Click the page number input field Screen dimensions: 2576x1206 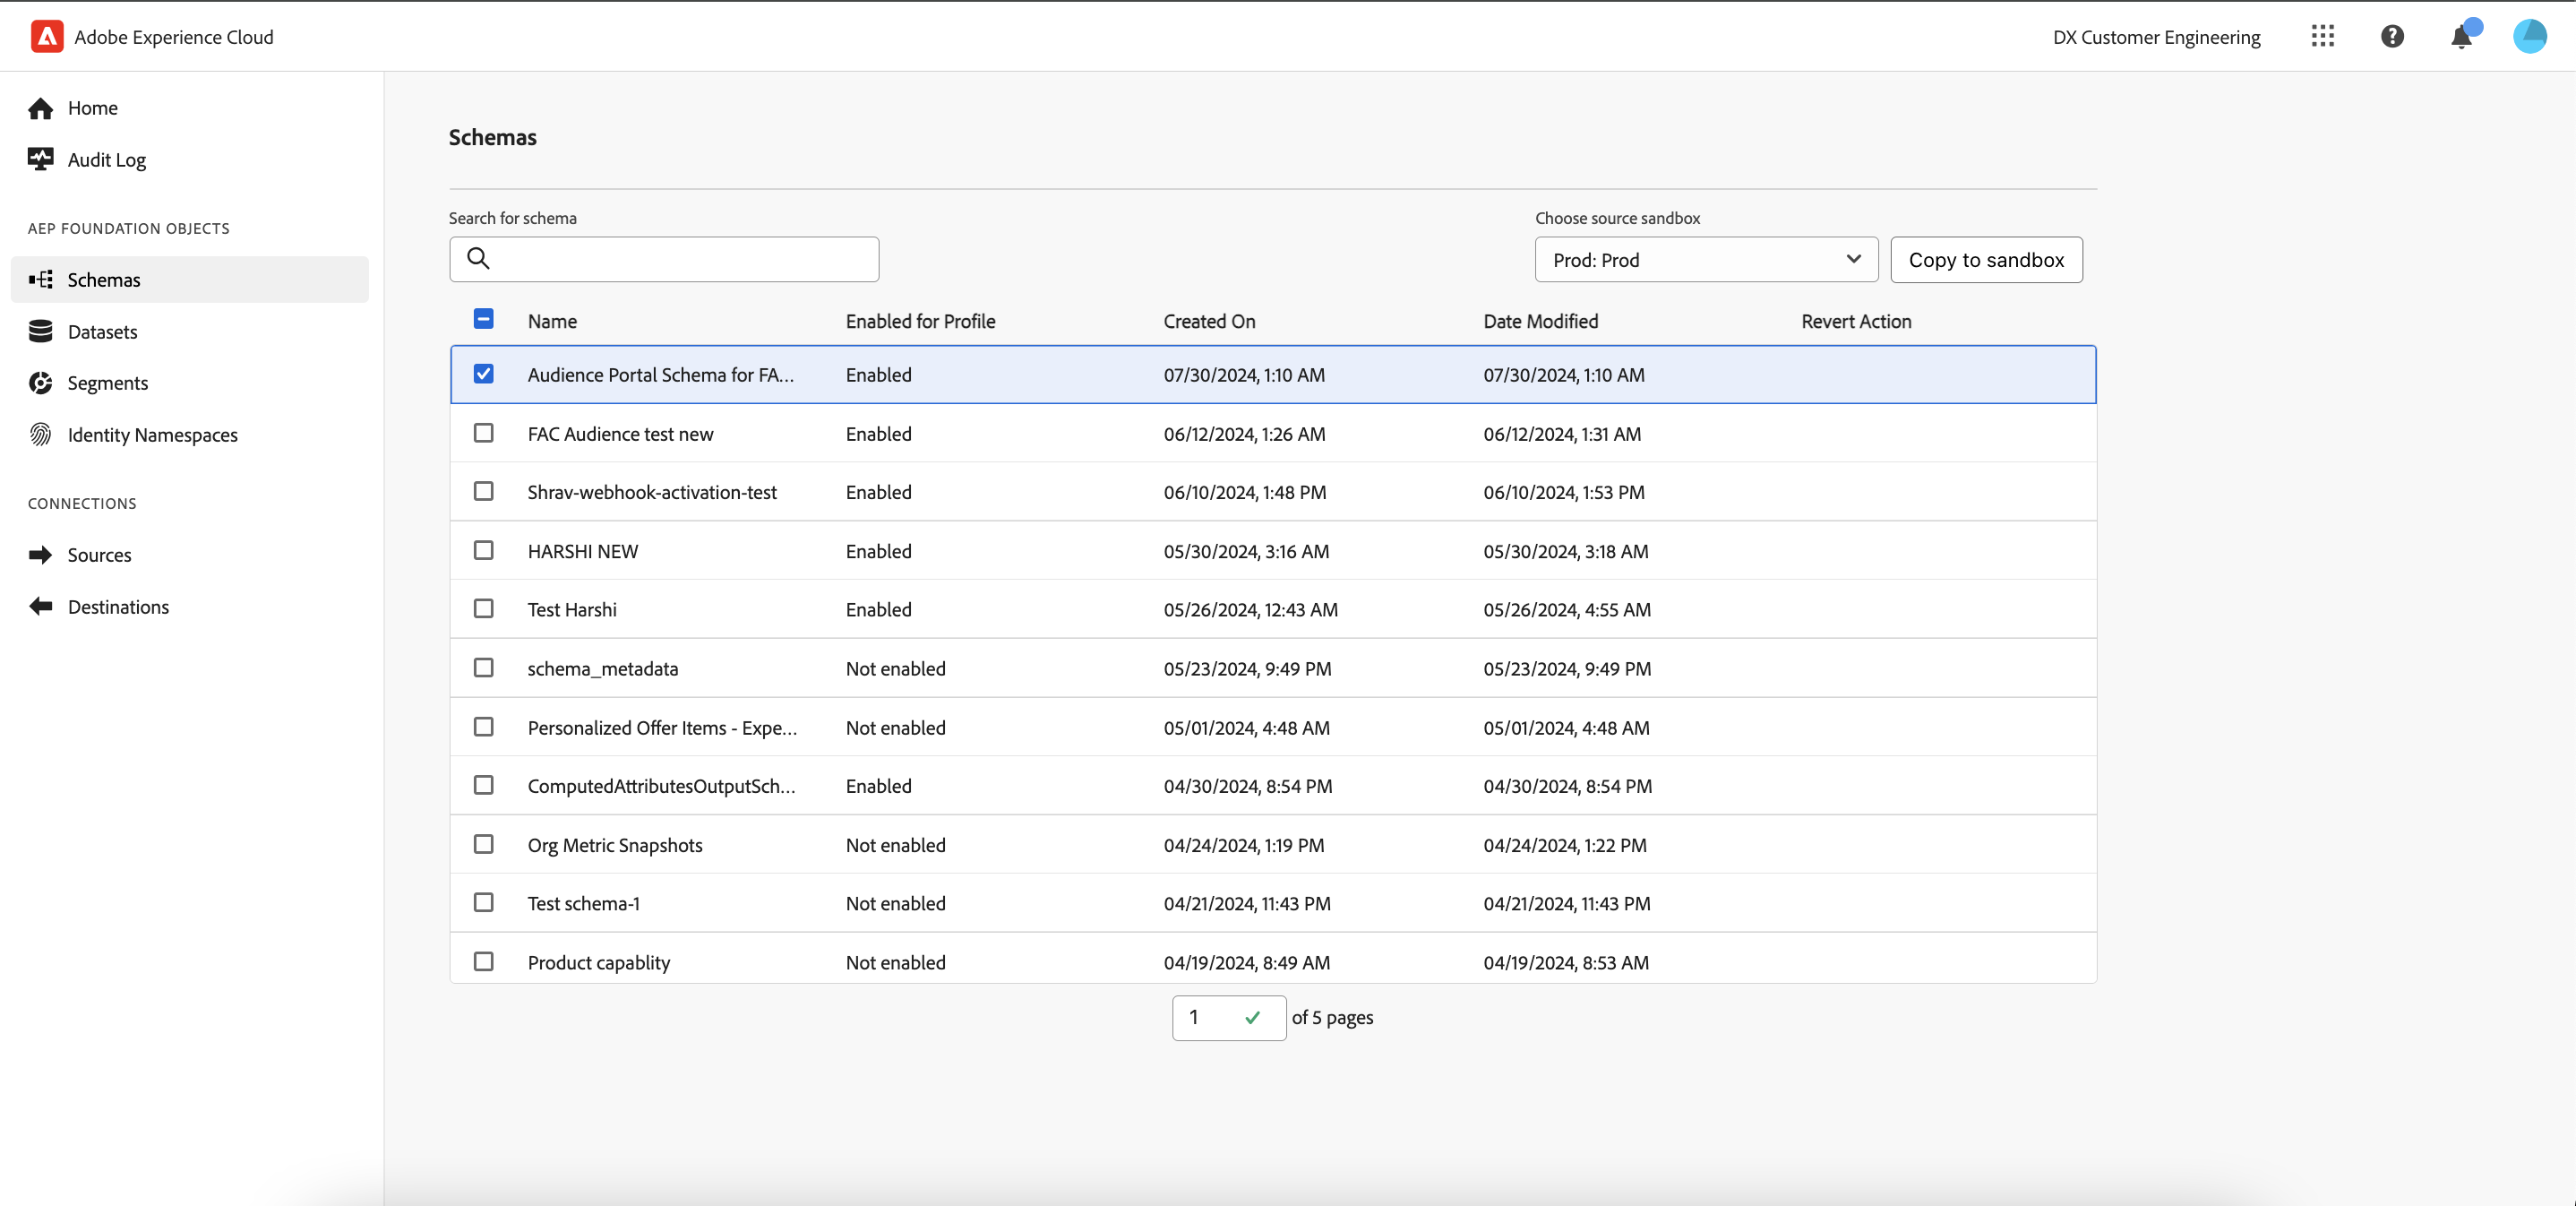pos(1229,1017)
